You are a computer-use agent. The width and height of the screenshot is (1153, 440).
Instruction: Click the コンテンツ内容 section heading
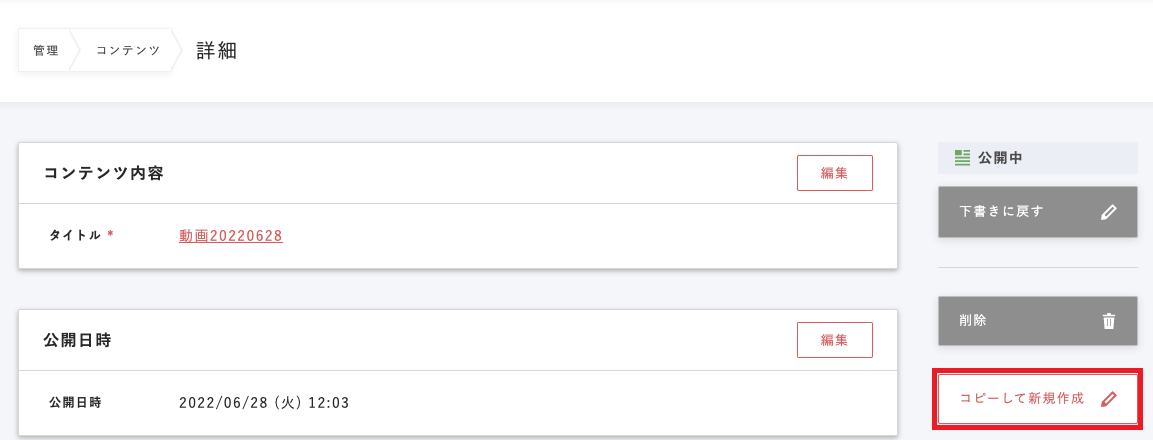103,173
